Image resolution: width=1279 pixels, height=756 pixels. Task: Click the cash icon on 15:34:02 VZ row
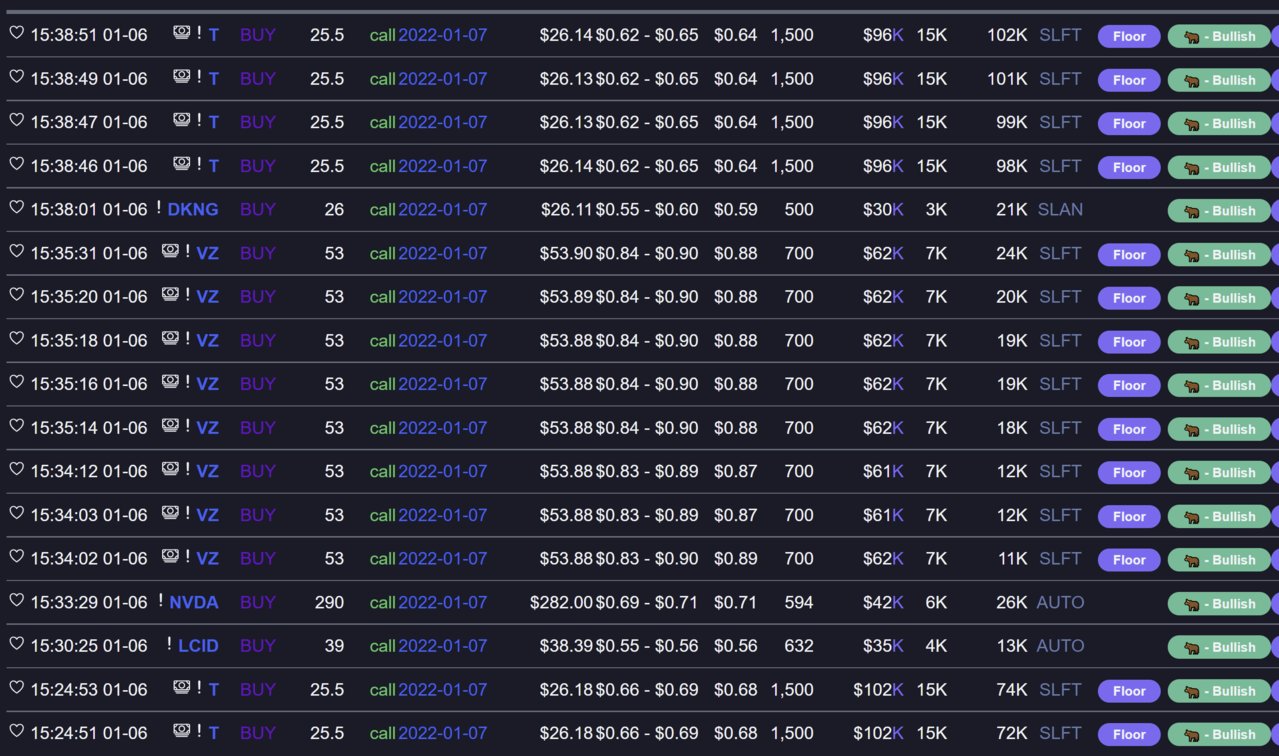pos(170,557)
